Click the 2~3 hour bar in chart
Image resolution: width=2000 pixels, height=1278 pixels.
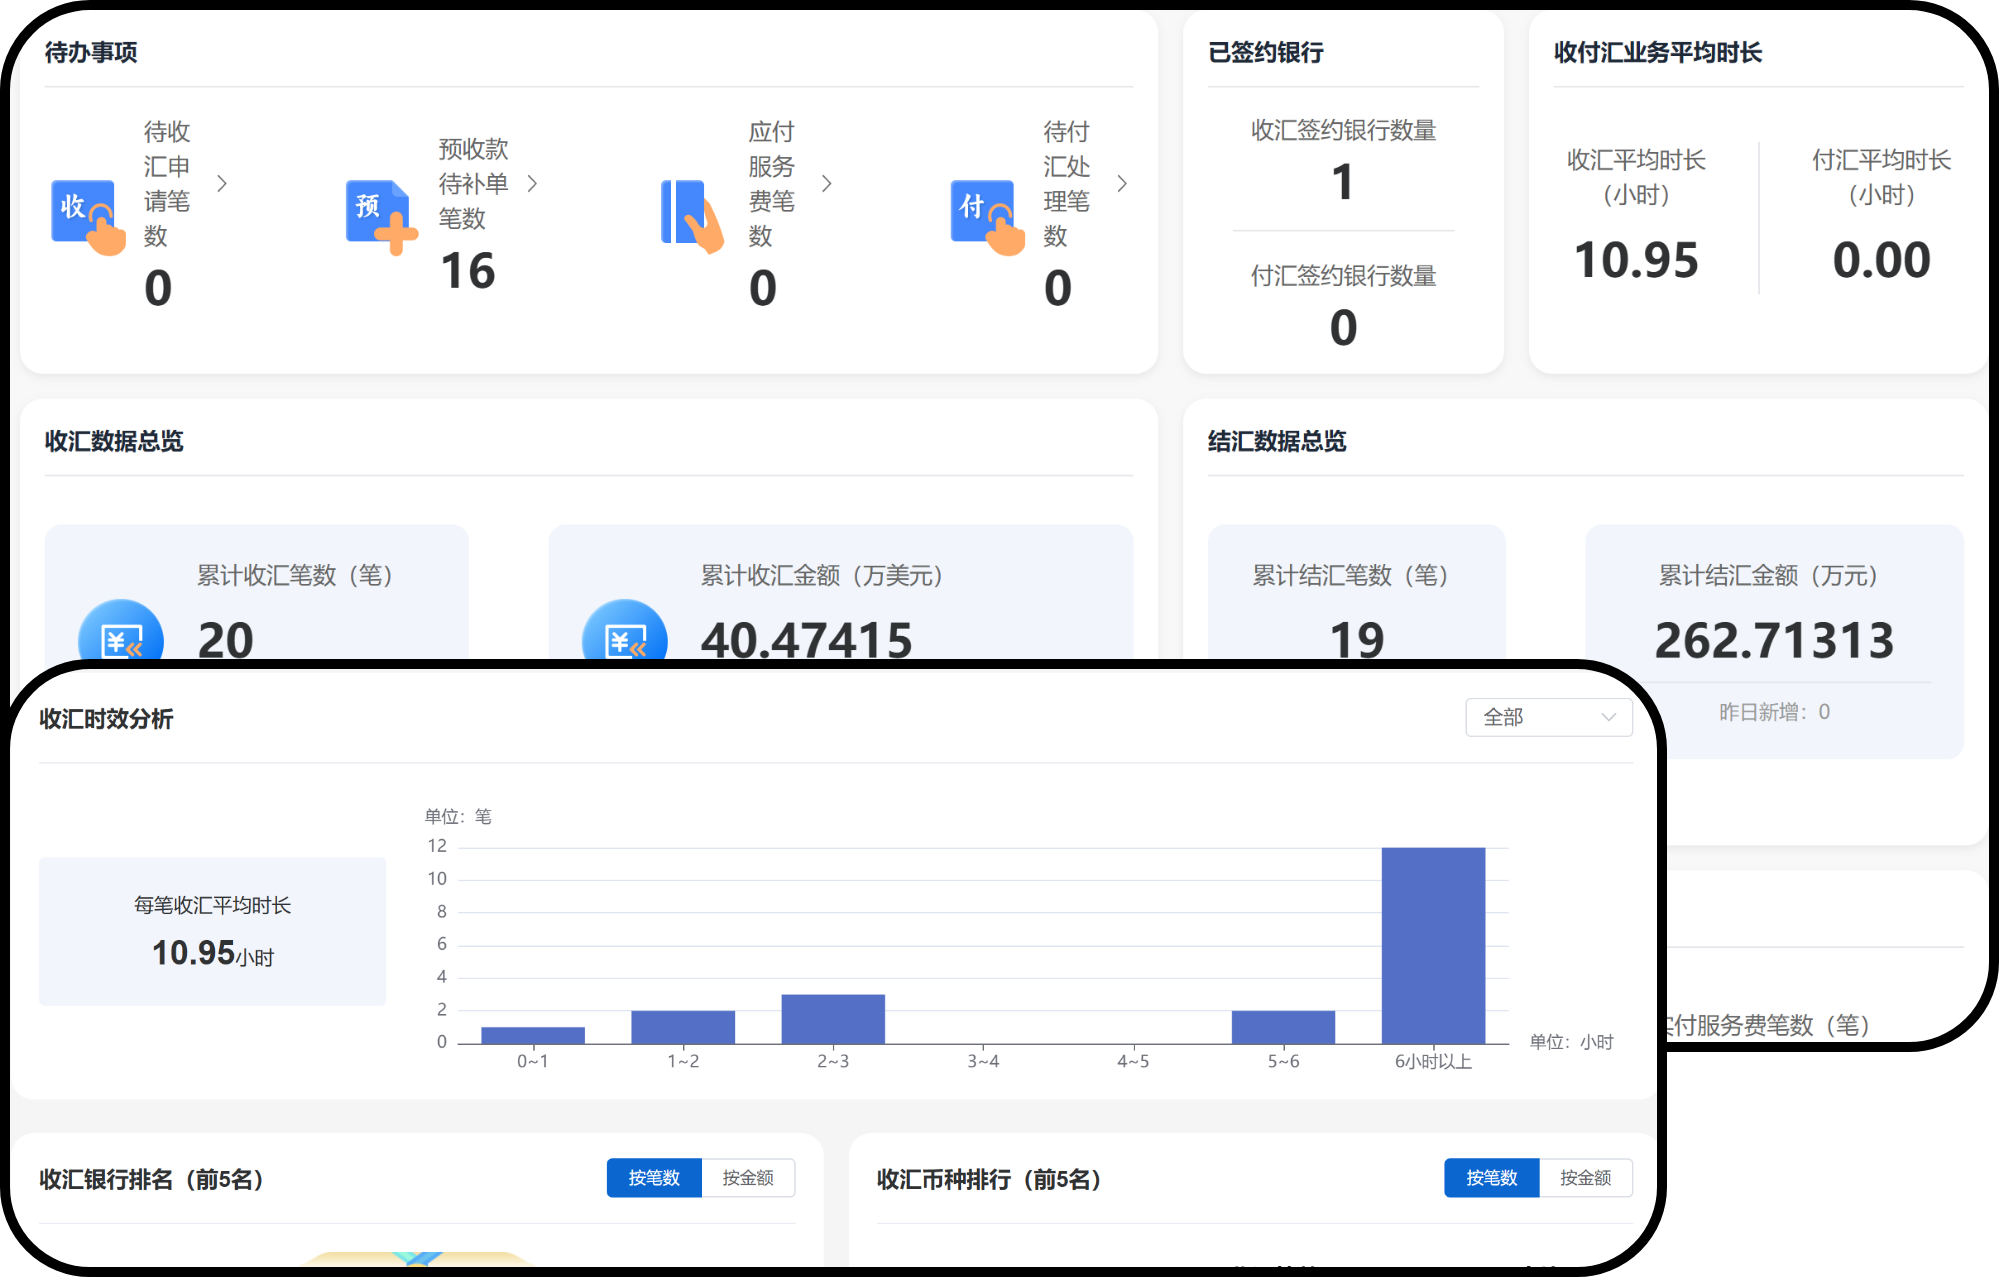(x=833, y=1019)
